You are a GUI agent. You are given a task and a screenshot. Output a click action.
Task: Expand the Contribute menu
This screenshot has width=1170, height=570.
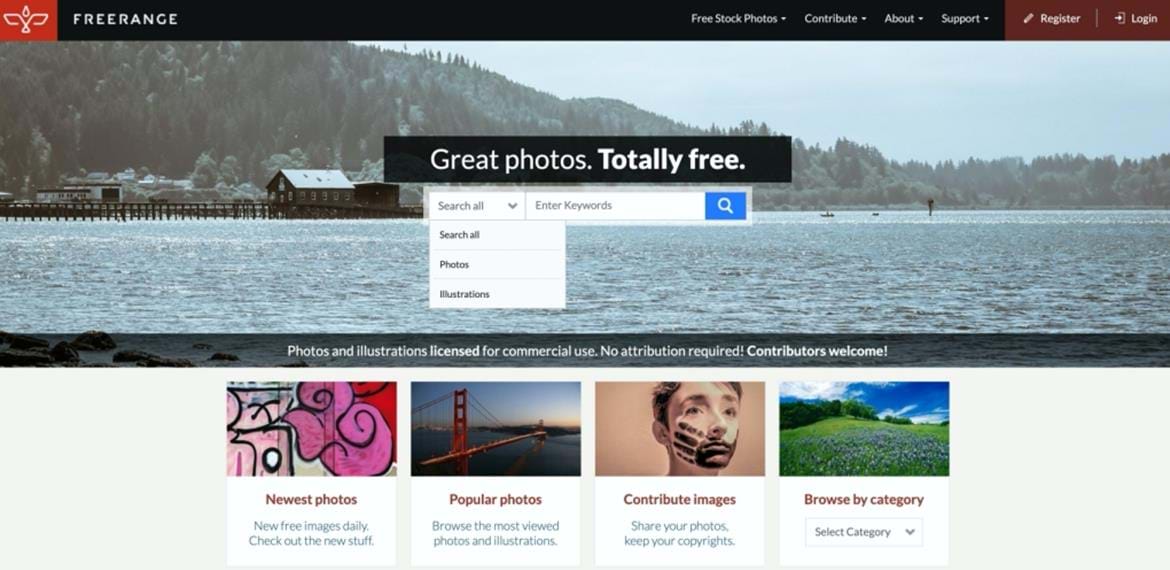[x=835, y=19]
